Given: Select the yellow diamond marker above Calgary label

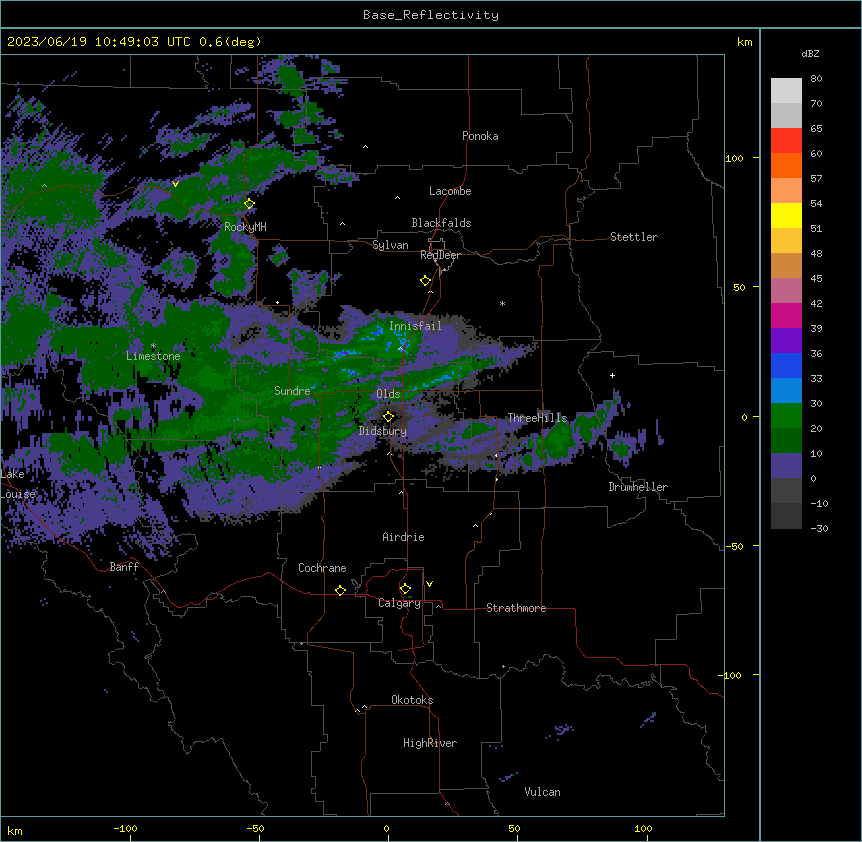Looking at the screenshot, I should click(405, 589).
